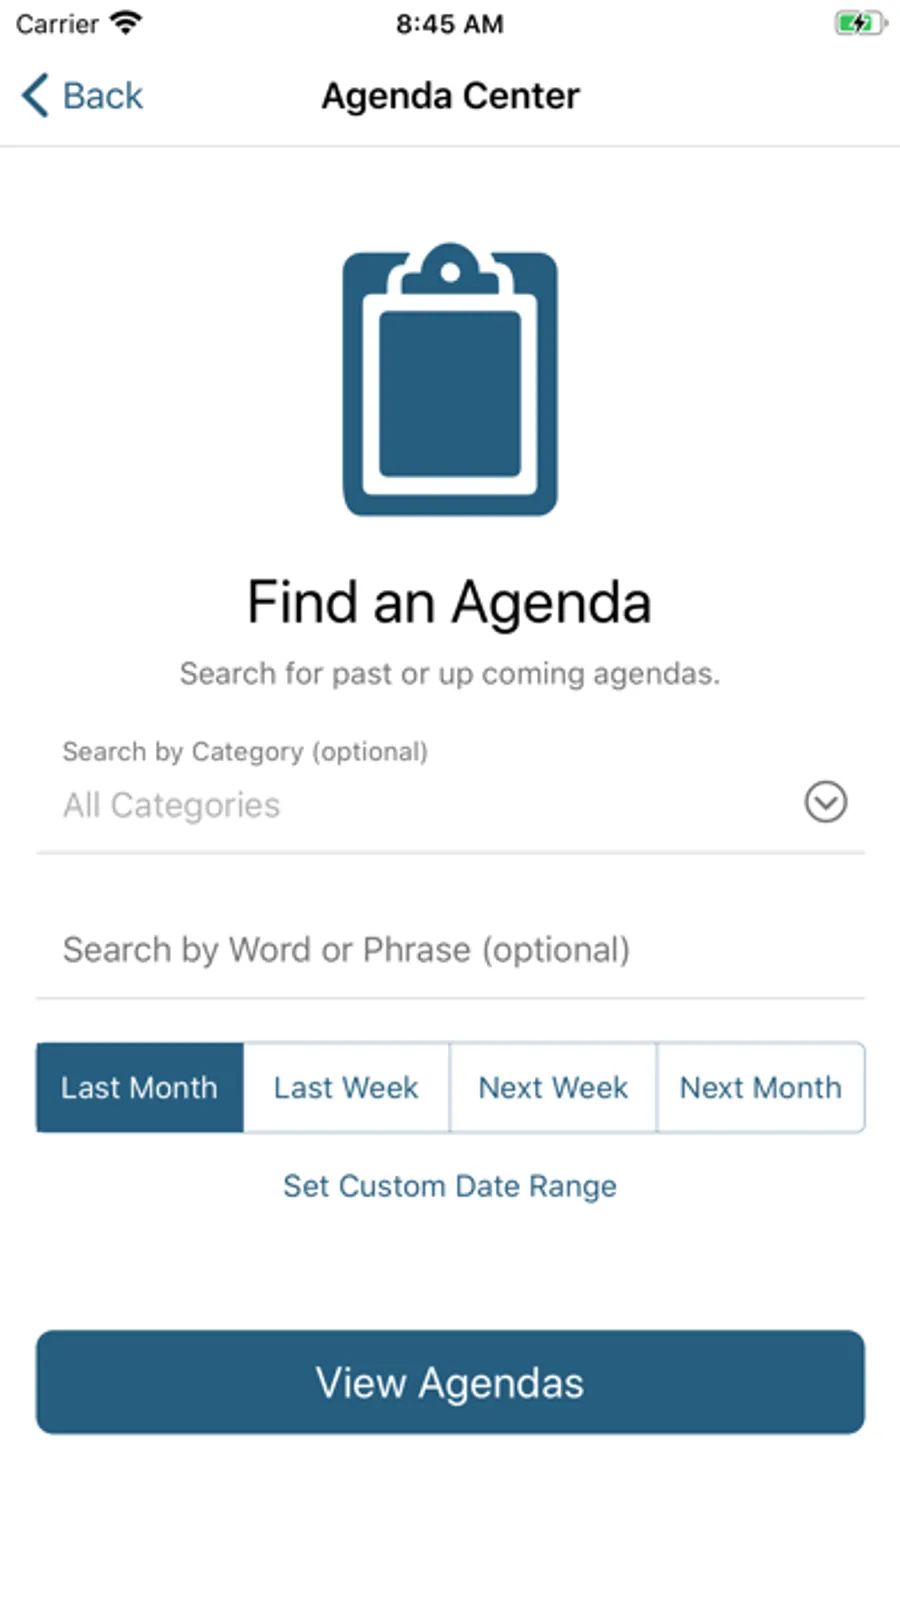
Task: Tap the View Agendas button
Action: click(x=450, y=1382)
